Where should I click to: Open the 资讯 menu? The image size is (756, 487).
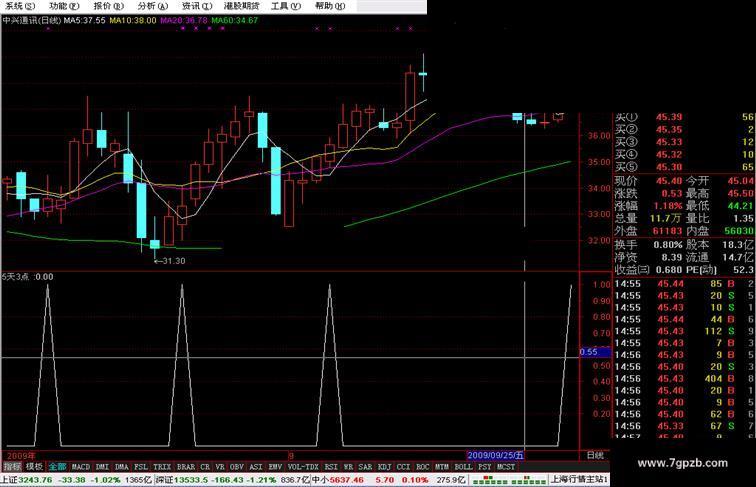point(197,6)
